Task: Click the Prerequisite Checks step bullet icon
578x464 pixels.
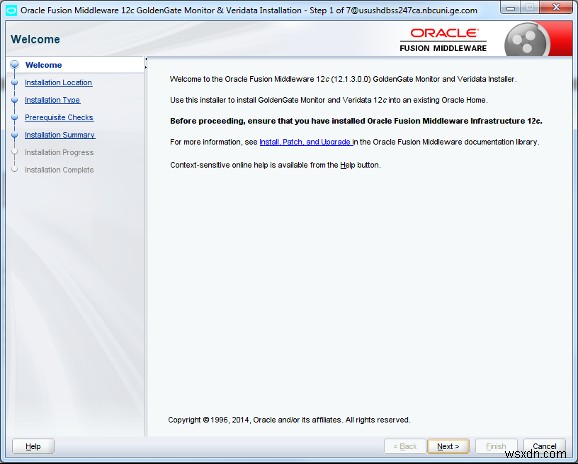Action: 15,118
